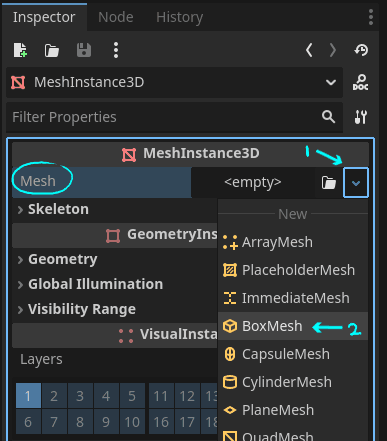Viewport: 387px width, 441px height.
Task: Select CylinderMesh from the dropdown
Action: click(293, 382)
